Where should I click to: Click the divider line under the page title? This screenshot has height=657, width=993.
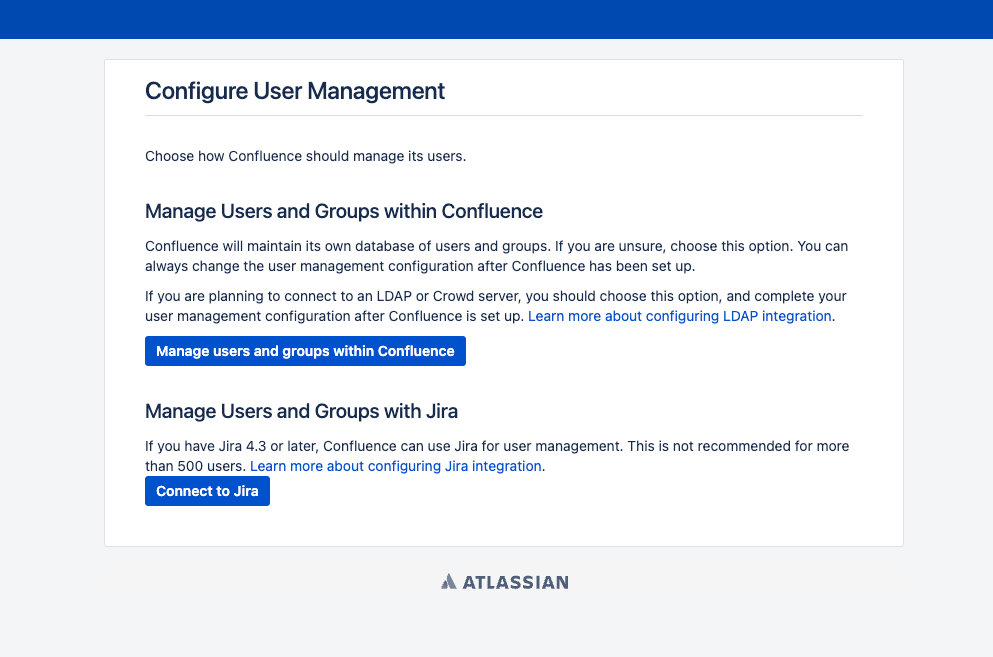point(504,115)
